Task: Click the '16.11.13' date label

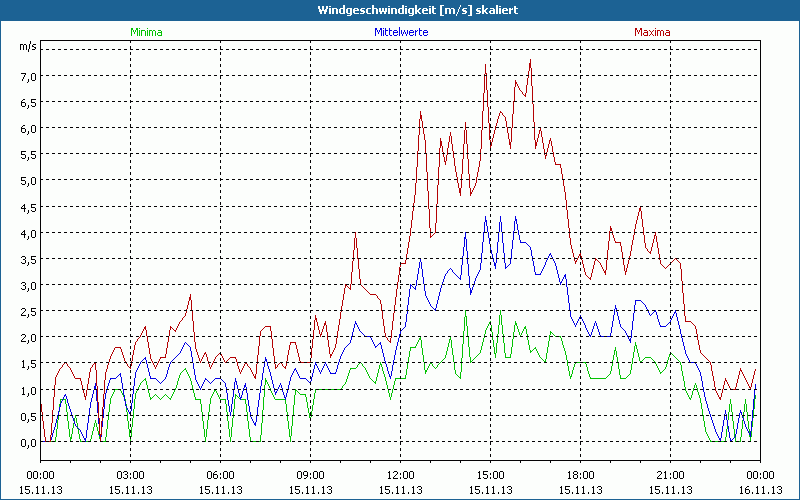Action: 760,490
